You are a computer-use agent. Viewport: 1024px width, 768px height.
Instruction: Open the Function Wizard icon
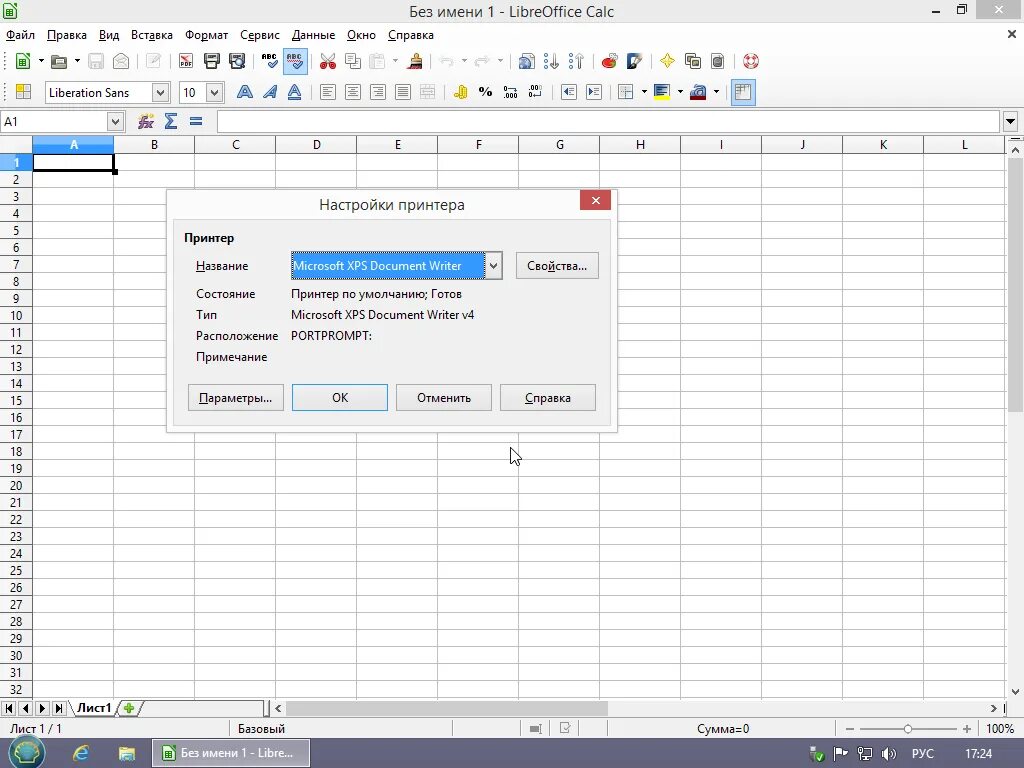pos(146,121)
